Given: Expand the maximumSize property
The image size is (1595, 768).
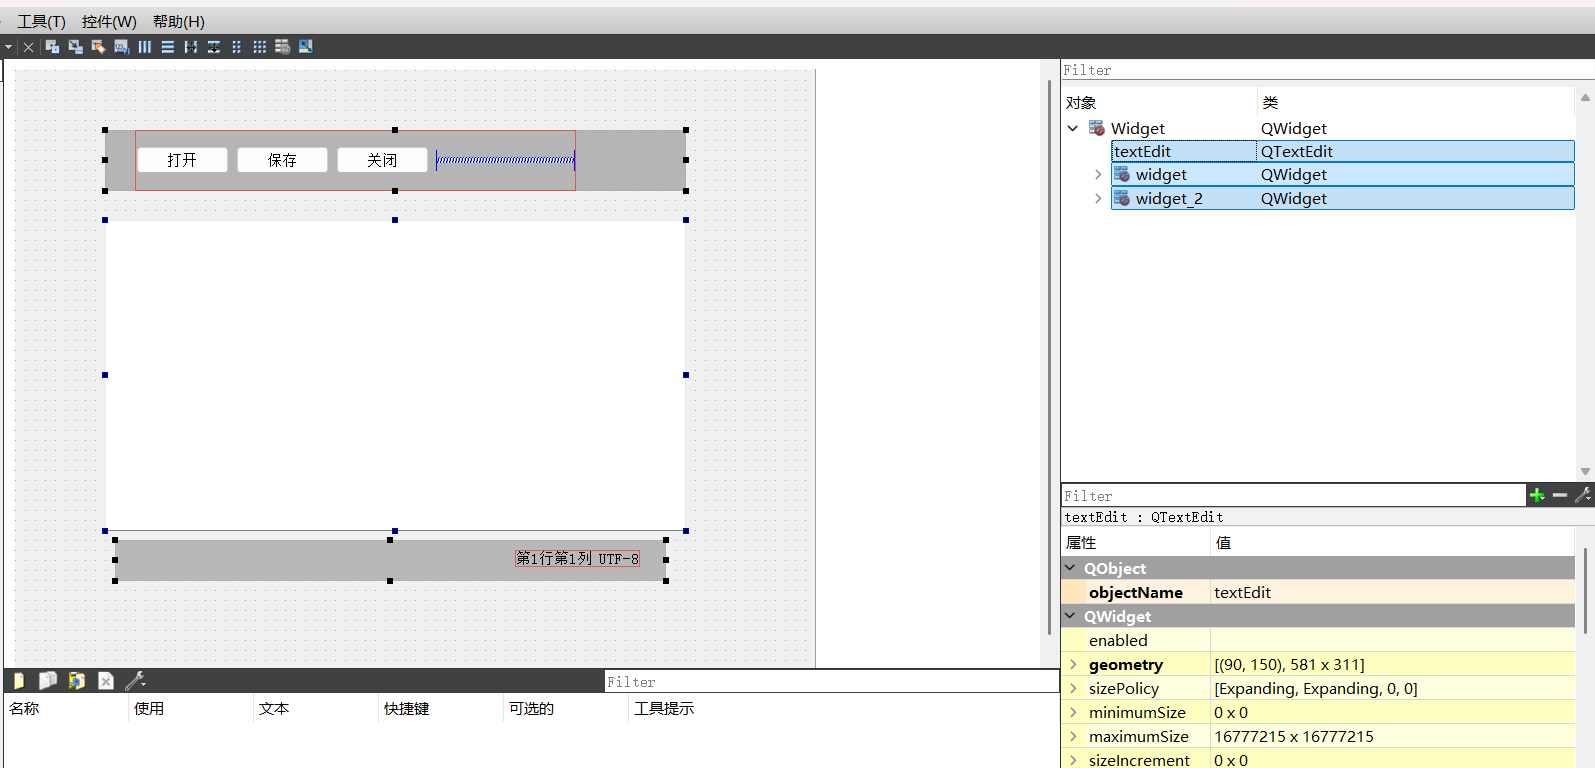Looking at the screenshot, I should 1073,736.
